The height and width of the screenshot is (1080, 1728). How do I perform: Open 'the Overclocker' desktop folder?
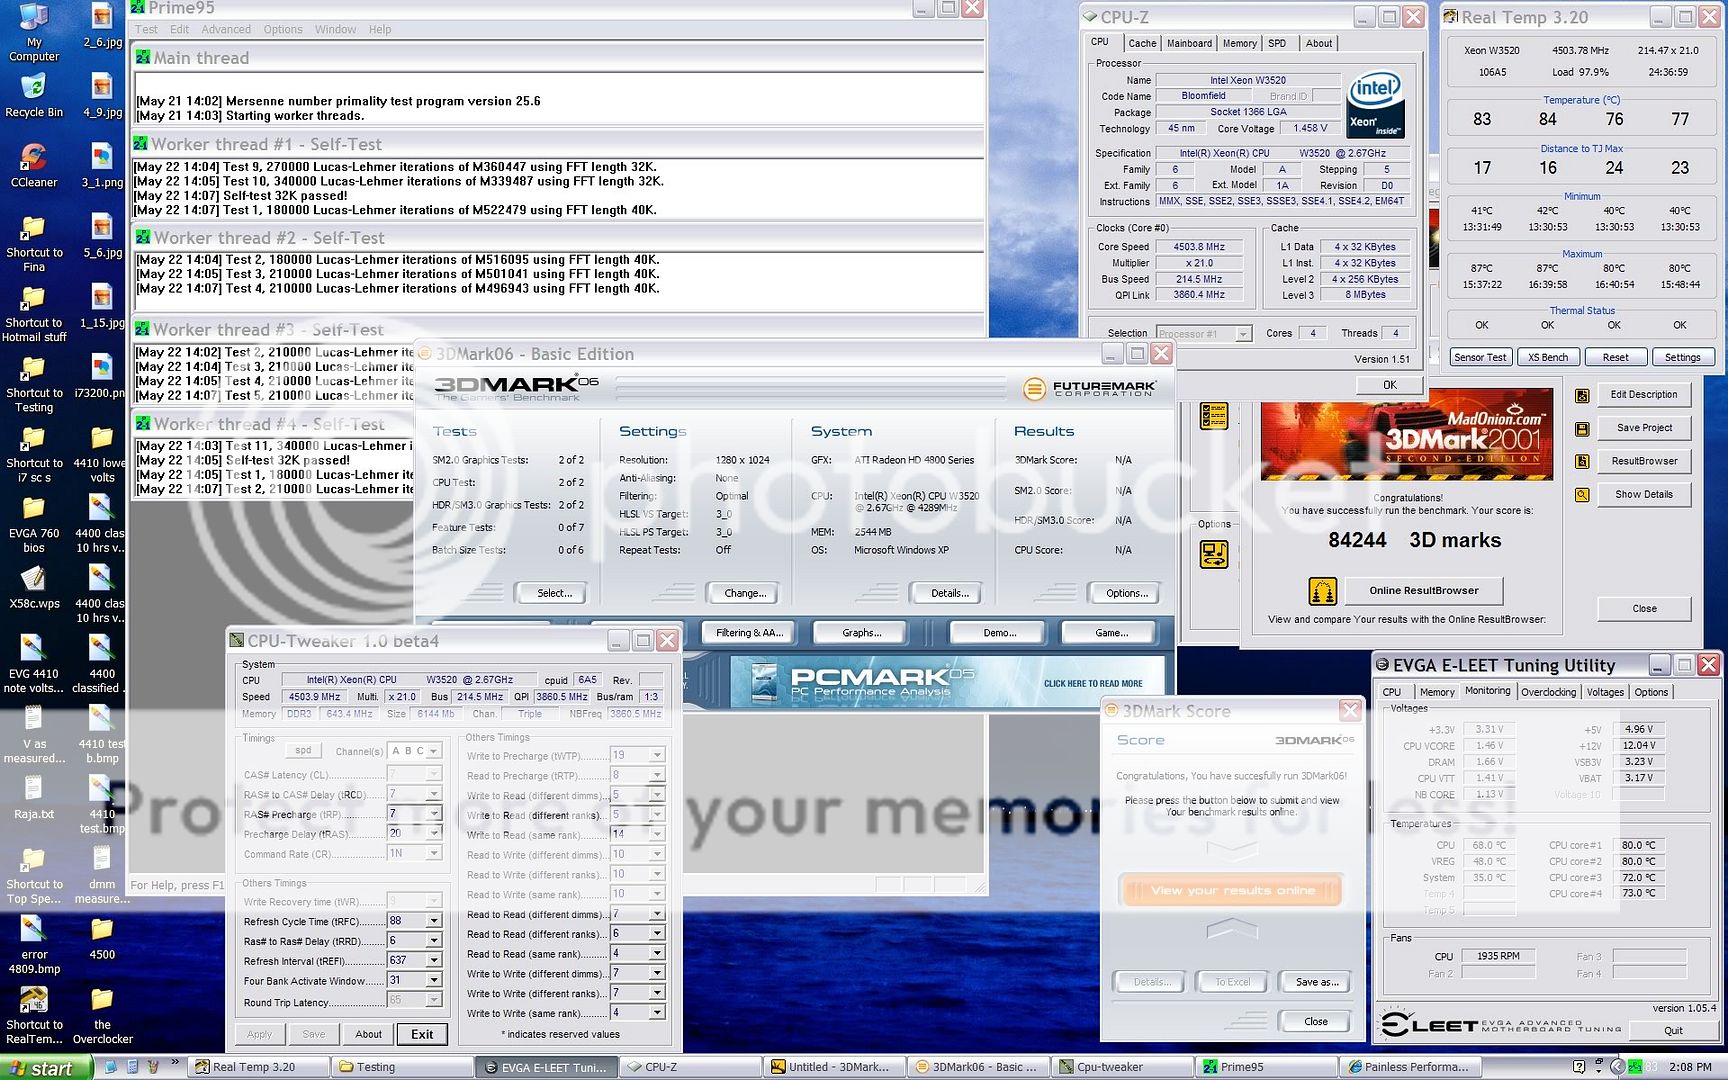102,1015
